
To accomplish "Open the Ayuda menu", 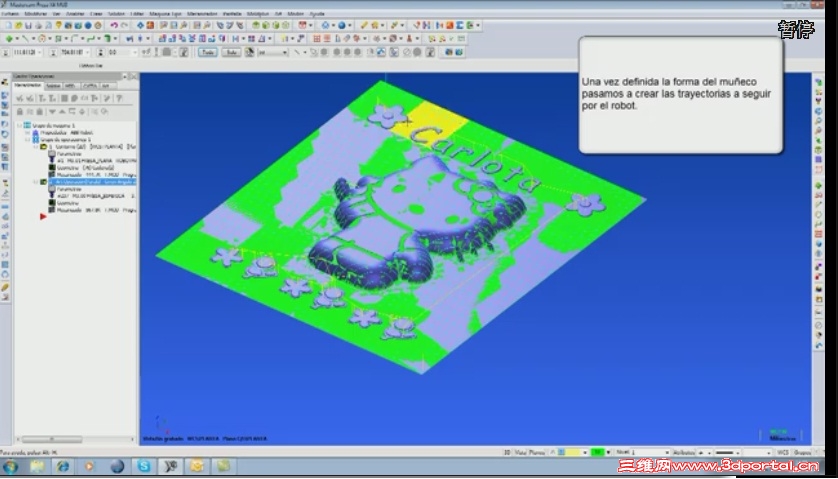I will click(x=317, y=13).
